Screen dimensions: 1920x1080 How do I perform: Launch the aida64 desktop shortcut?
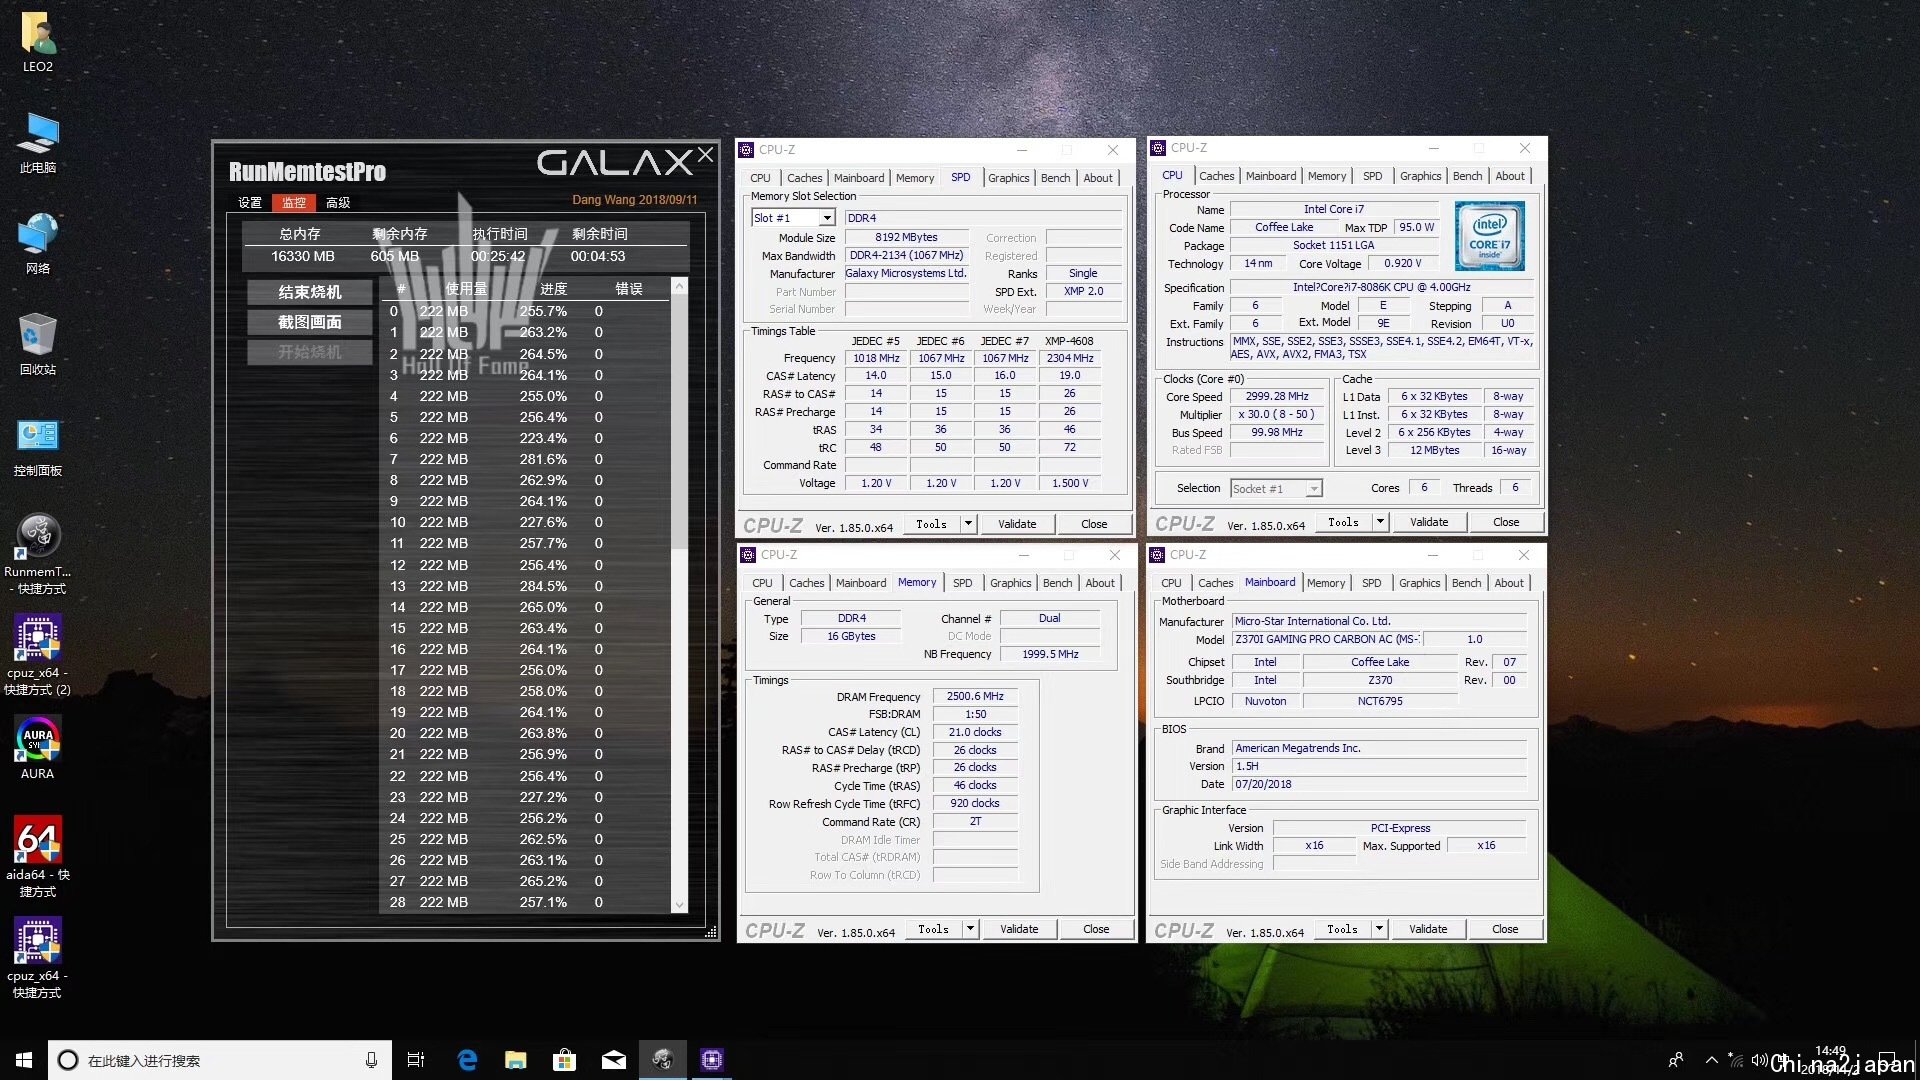click(38, 857)
